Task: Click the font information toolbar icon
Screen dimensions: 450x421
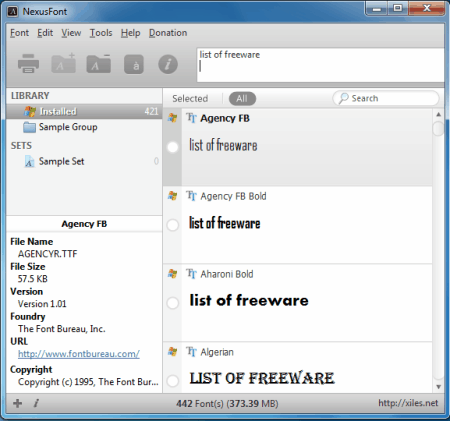Action: point(168,64)
